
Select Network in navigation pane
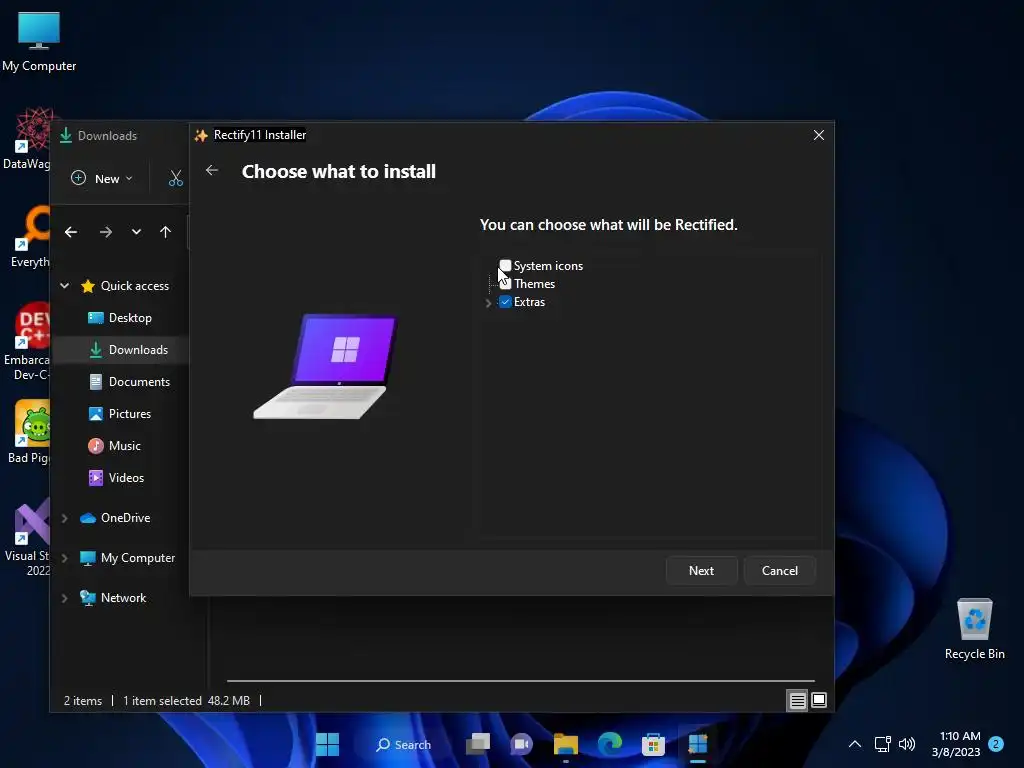click(123, 598)
